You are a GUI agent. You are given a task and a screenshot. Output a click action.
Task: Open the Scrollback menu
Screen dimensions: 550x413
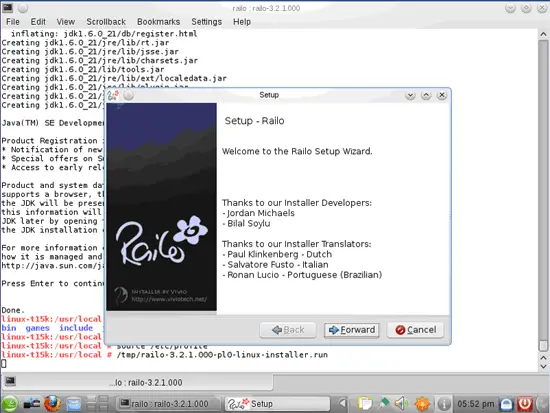[106, 22]
